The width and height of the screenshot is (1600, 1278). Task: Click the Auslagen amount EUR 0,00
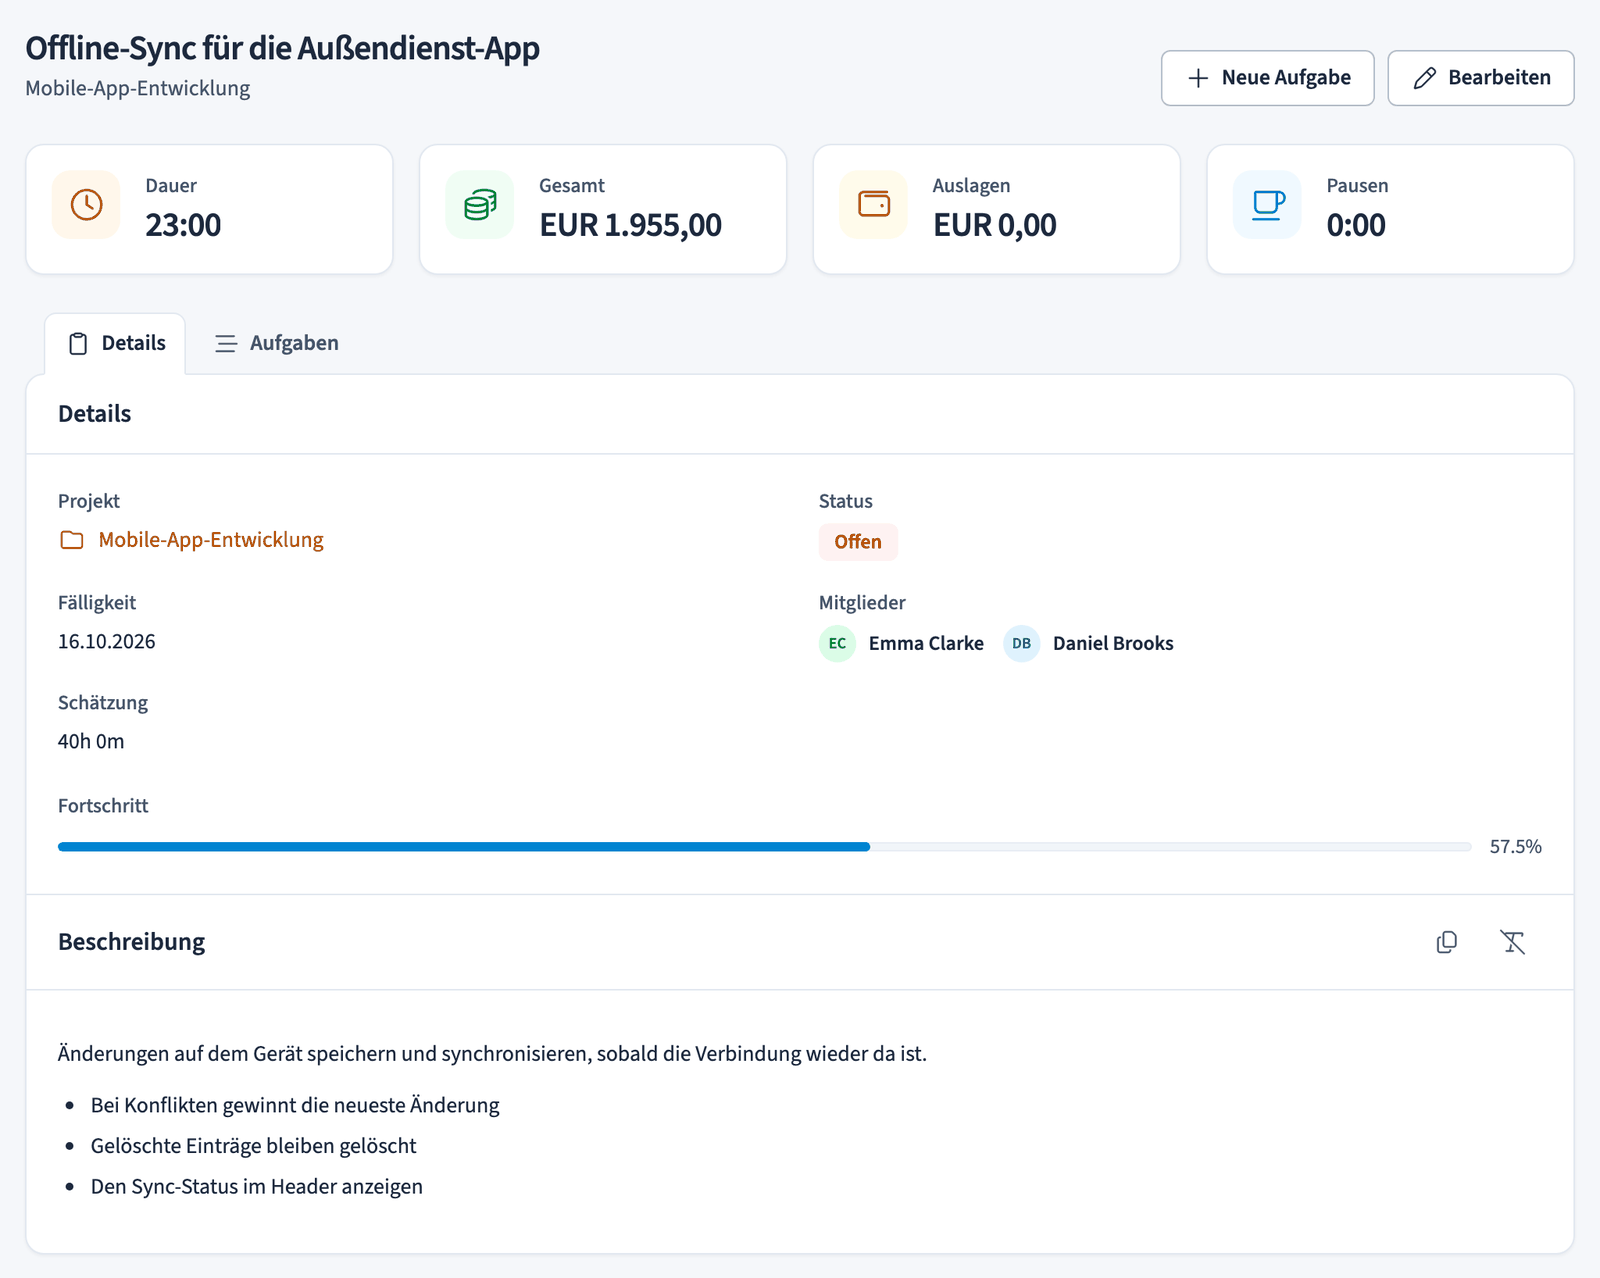pos(994,225)
